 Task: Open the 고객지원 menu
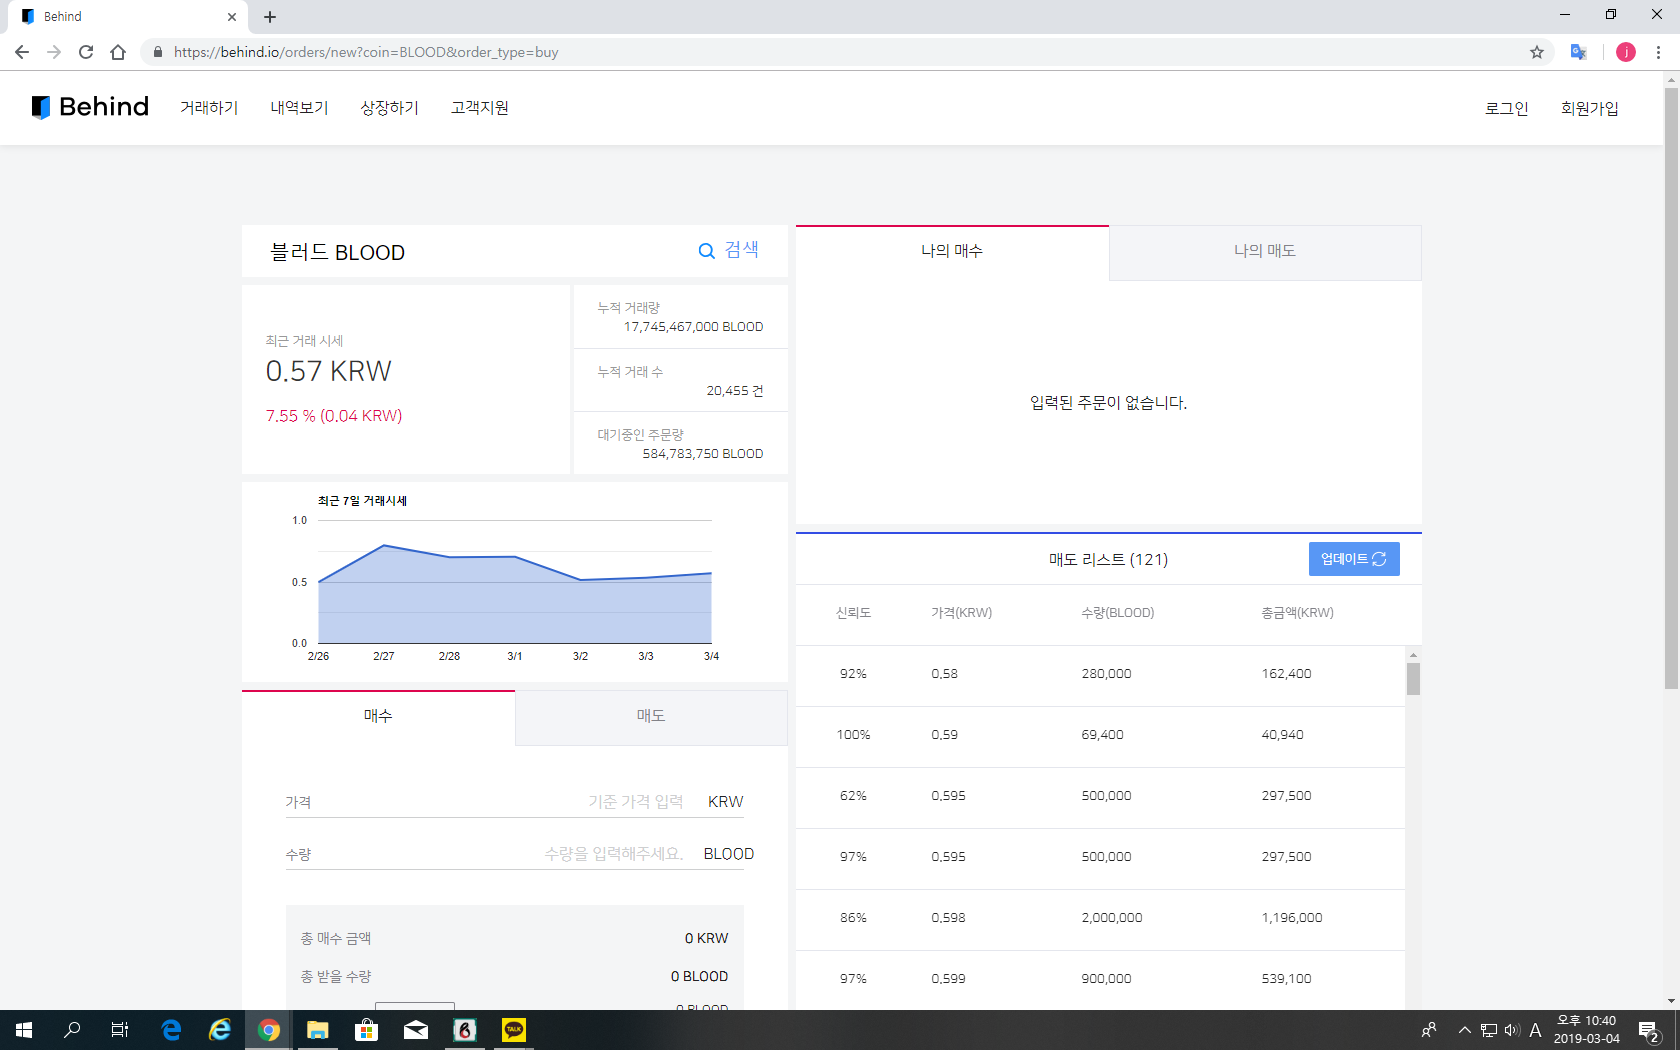pos(478,107)
